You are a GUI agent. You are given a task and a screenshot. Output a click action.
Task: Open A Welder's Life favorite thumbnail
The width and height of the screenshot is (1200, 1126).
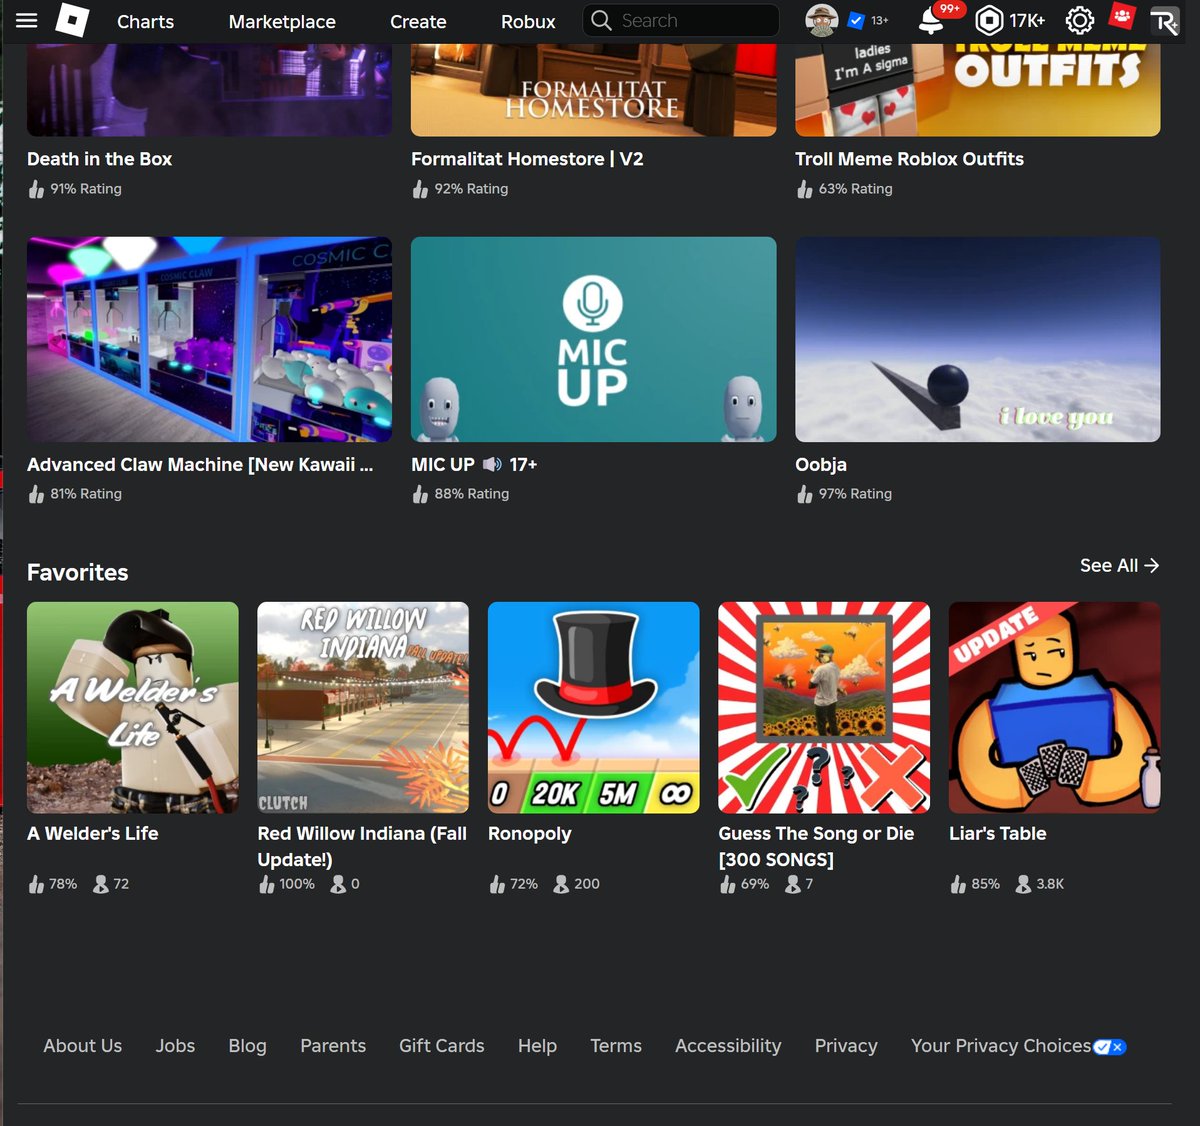pos(132,707)
